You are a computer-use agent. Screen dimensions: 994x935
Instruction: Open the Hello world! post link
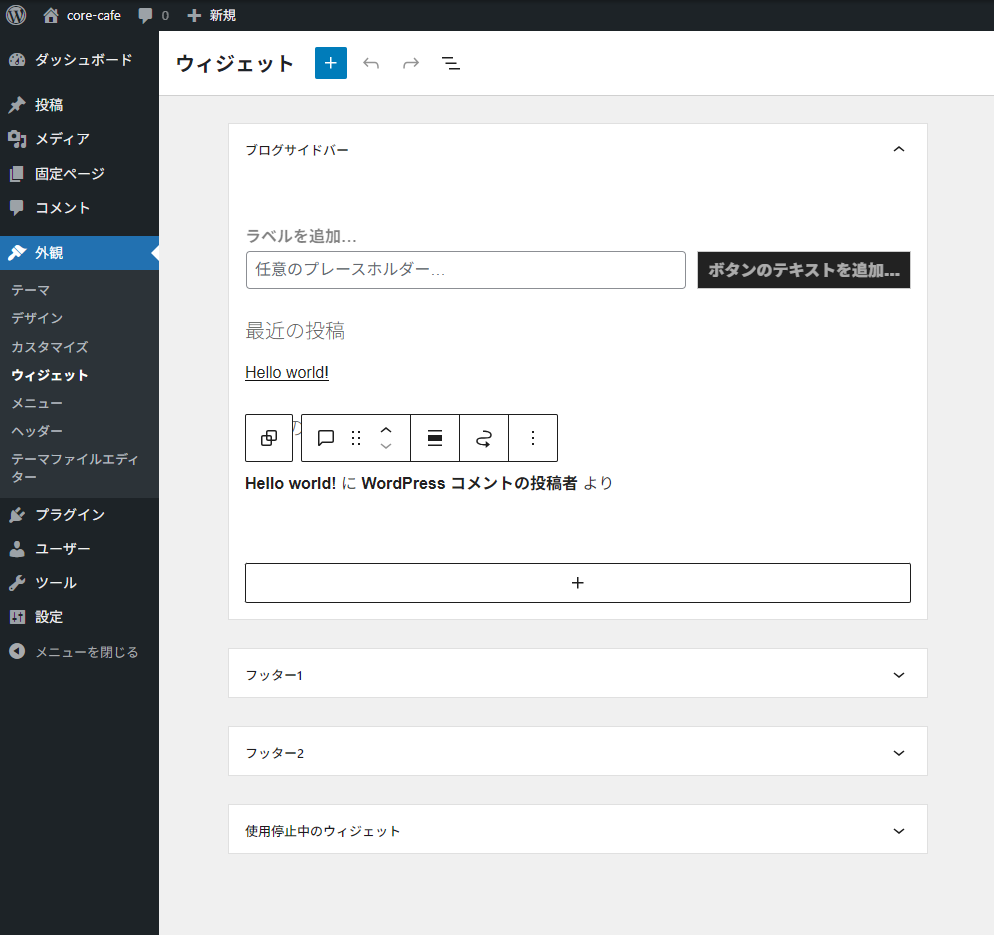[287, 372]
